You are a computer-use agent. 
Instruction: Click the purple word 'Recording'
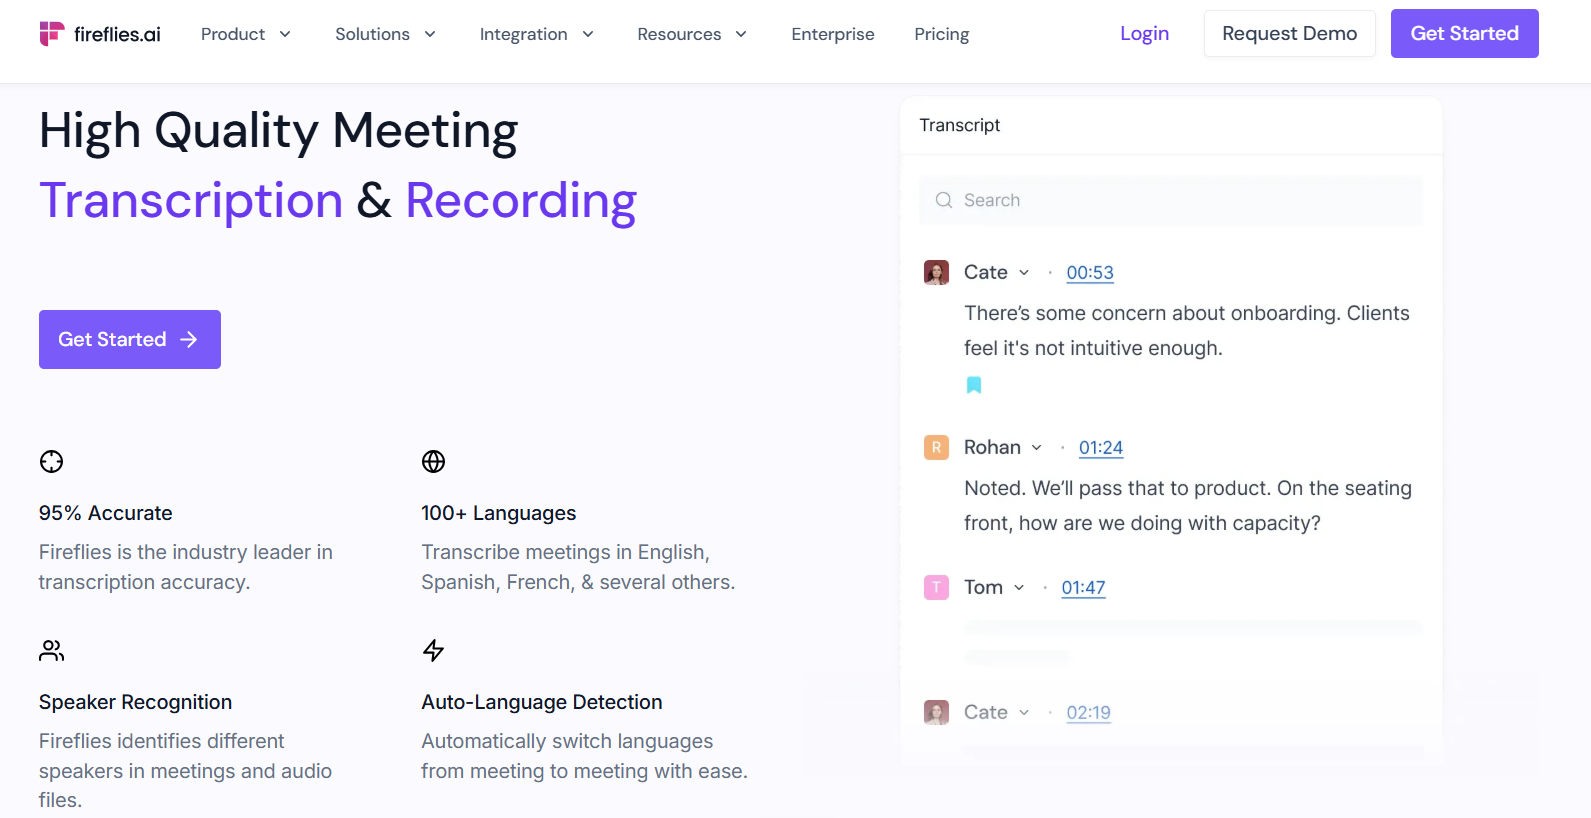pos(521,201)
